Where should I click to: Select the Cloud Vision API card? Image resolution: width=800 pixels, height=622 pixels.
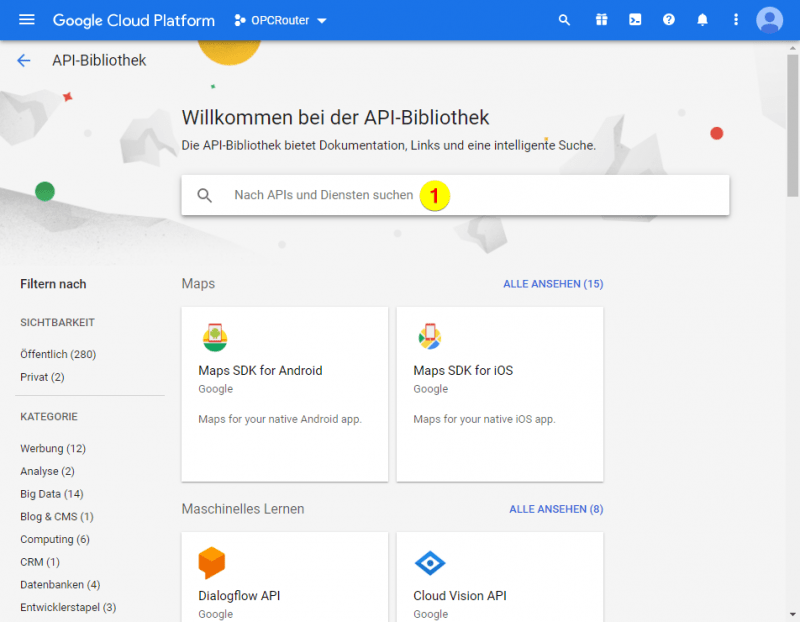click(460, 595)
